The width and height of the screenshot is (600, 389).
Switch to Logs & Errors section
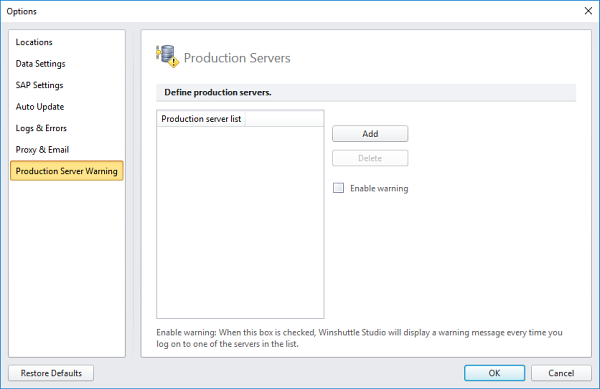(x=41, y=128)
